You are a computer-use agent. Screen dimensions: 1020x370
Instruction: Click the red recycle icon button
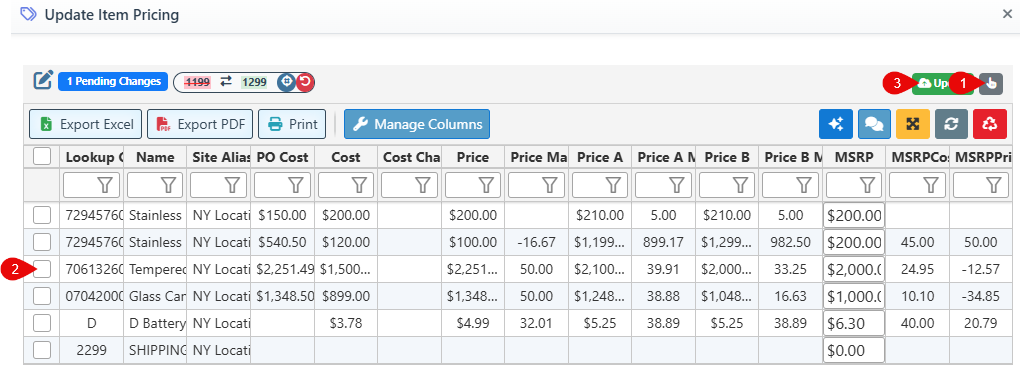click(990, 124)
